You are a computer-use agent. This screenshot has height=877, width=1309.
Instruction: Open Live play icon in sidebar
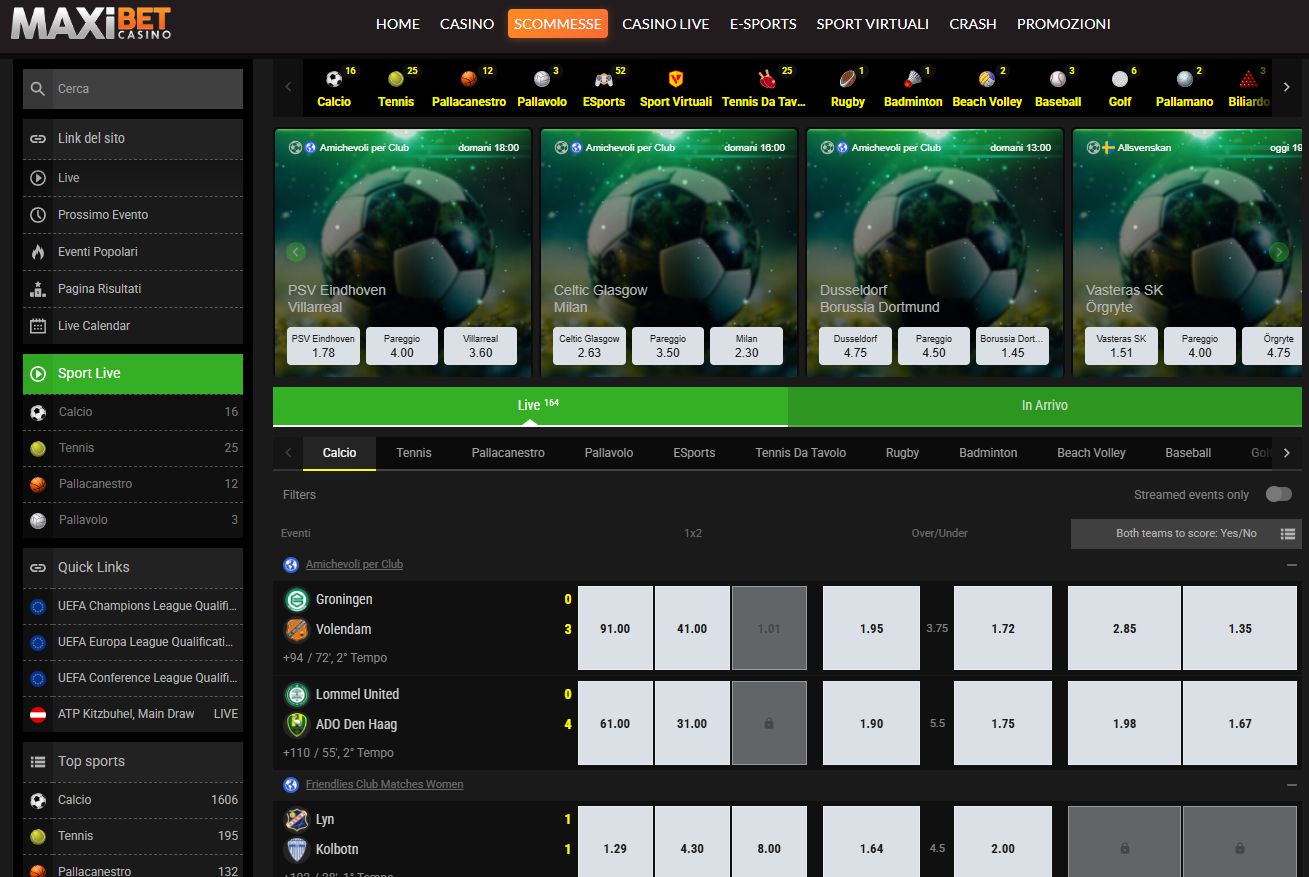click(x=38, y=178)
